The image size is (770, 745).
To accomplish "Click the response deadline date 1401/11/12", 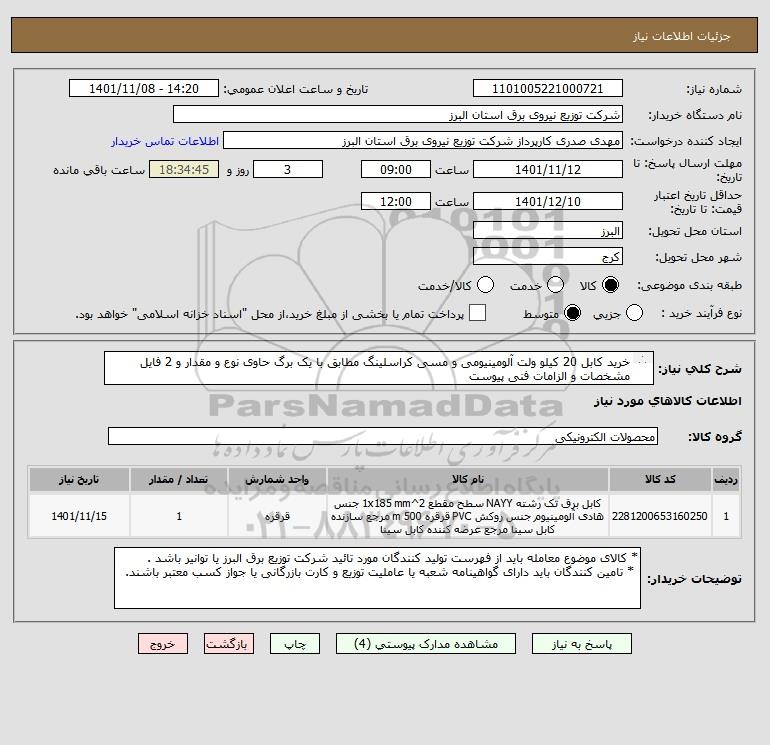I will point(548,169).
